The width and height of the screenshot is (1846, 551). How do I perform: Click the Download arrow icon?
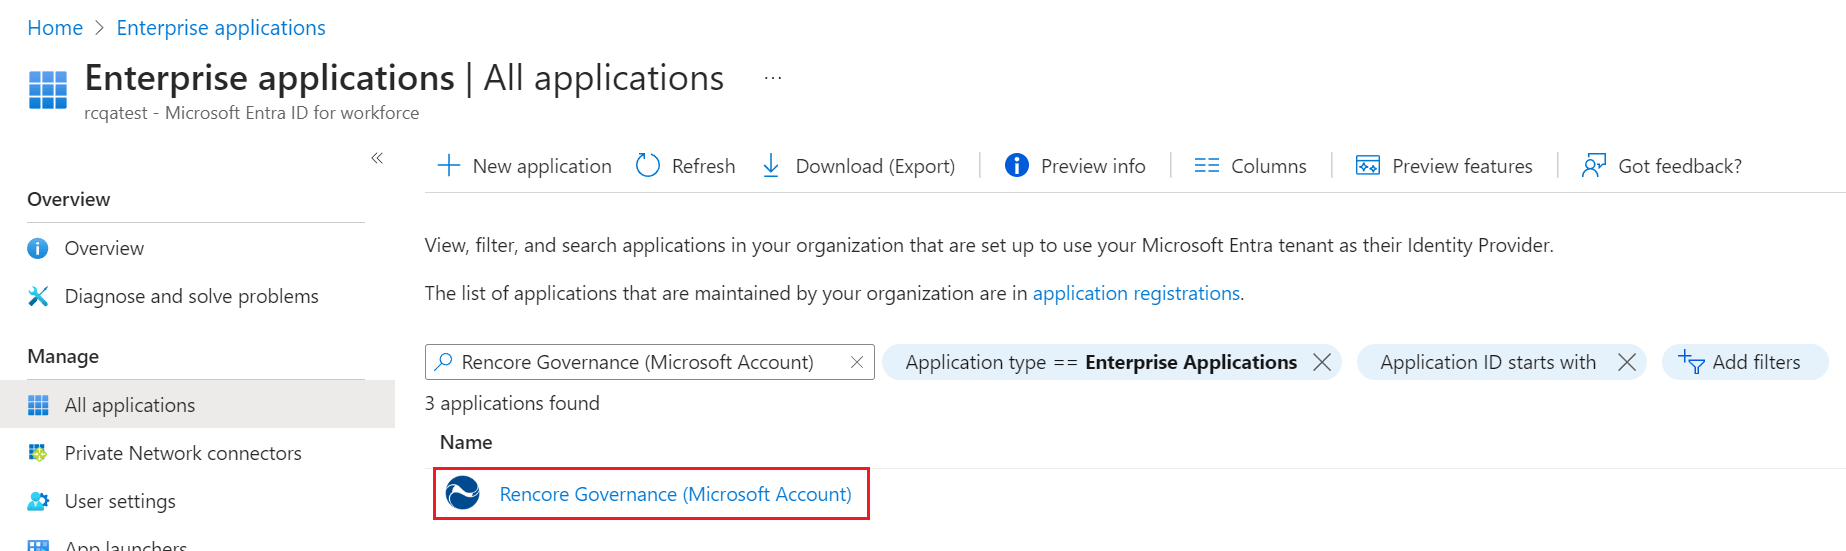click(771, 165)
